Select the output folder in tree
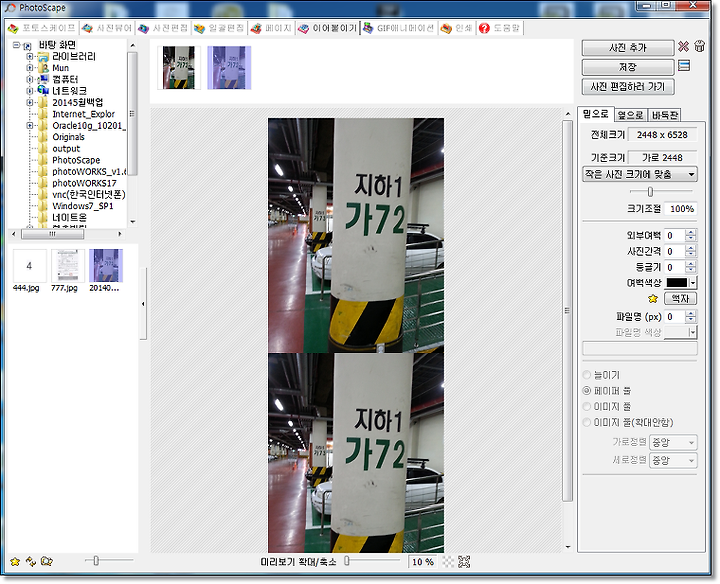Image resolution: width=720 pixels, height=584 pixels. click(x=66, y=149)
